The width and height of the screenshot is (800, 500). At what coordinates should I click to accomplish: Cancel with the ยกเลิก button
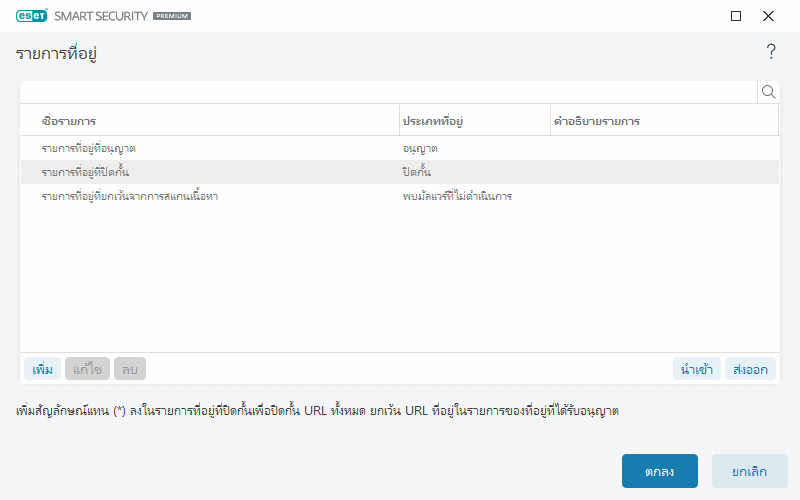[x=749, y=471]
